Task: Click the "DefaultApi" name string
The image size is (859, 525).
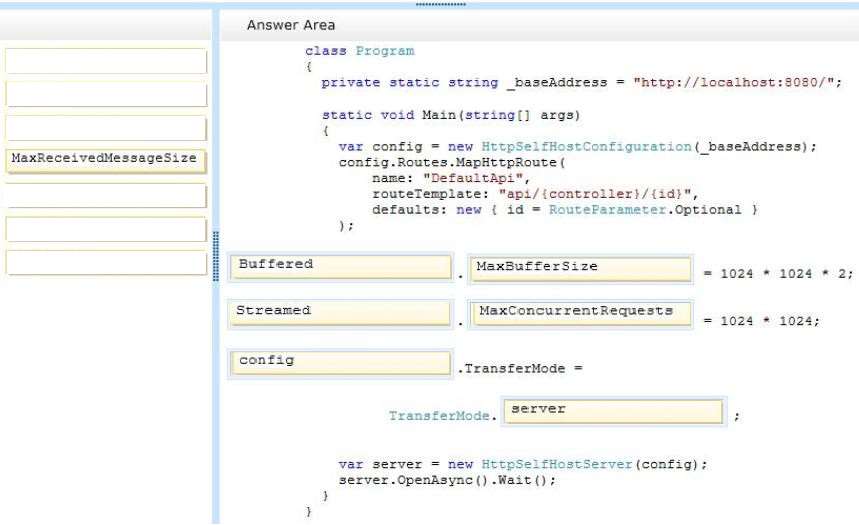Action: click(x=473, y=178)
